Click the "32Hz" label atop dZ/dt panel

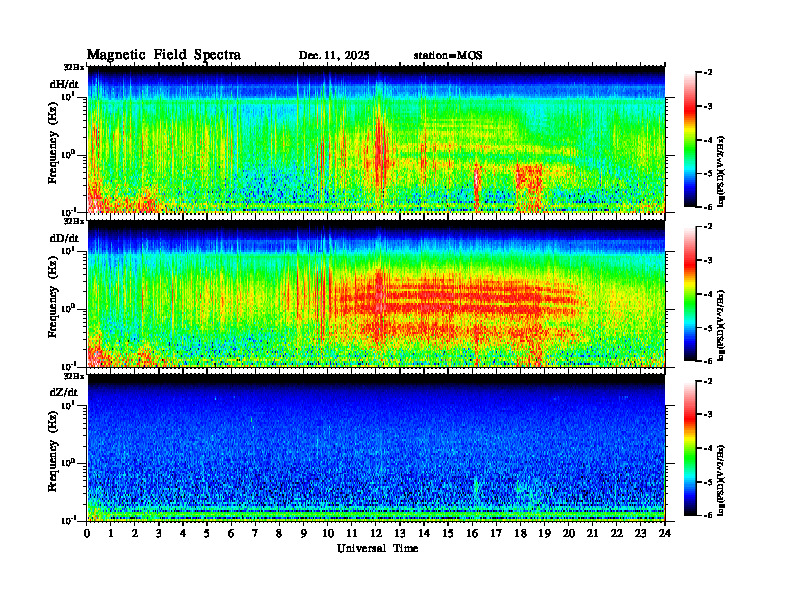74,376
